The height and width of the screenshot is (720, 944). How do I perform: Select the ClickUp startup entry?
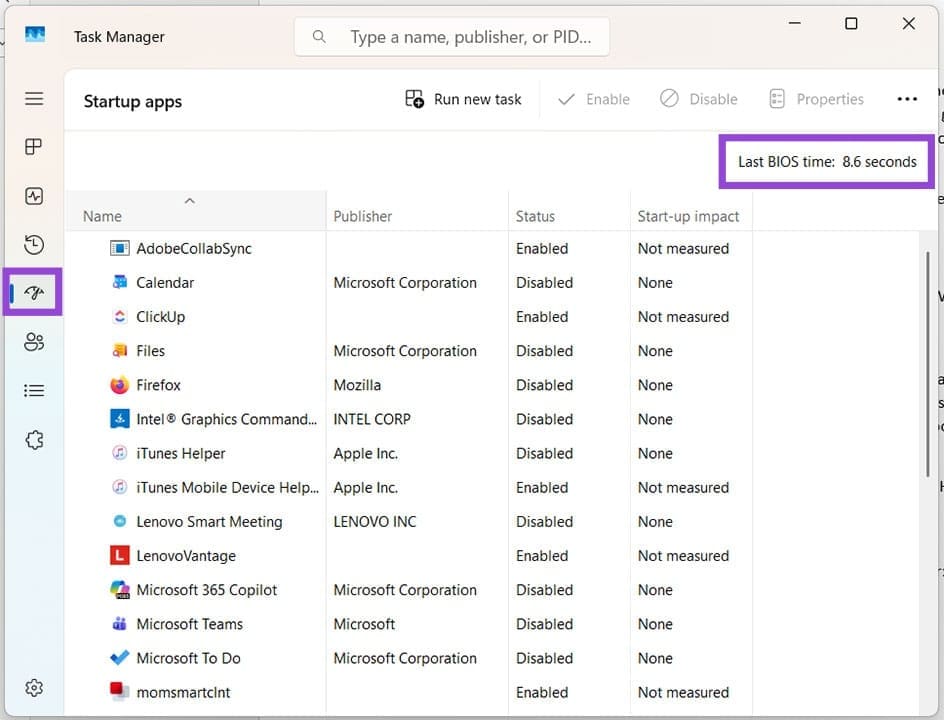(x=160, y=317)
